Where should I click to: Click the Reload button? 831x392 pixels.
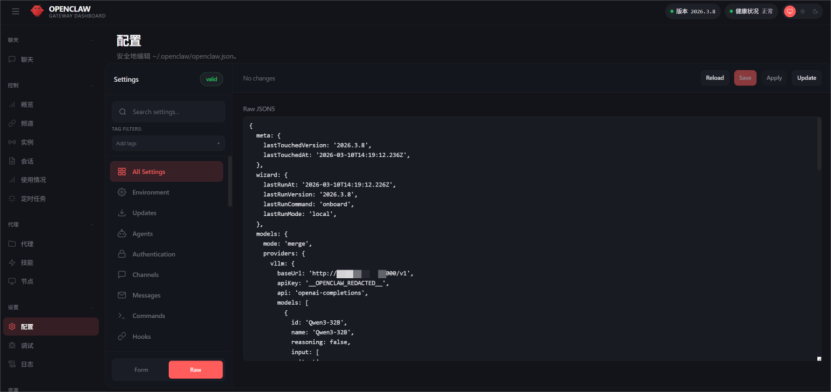coord(715,78)
